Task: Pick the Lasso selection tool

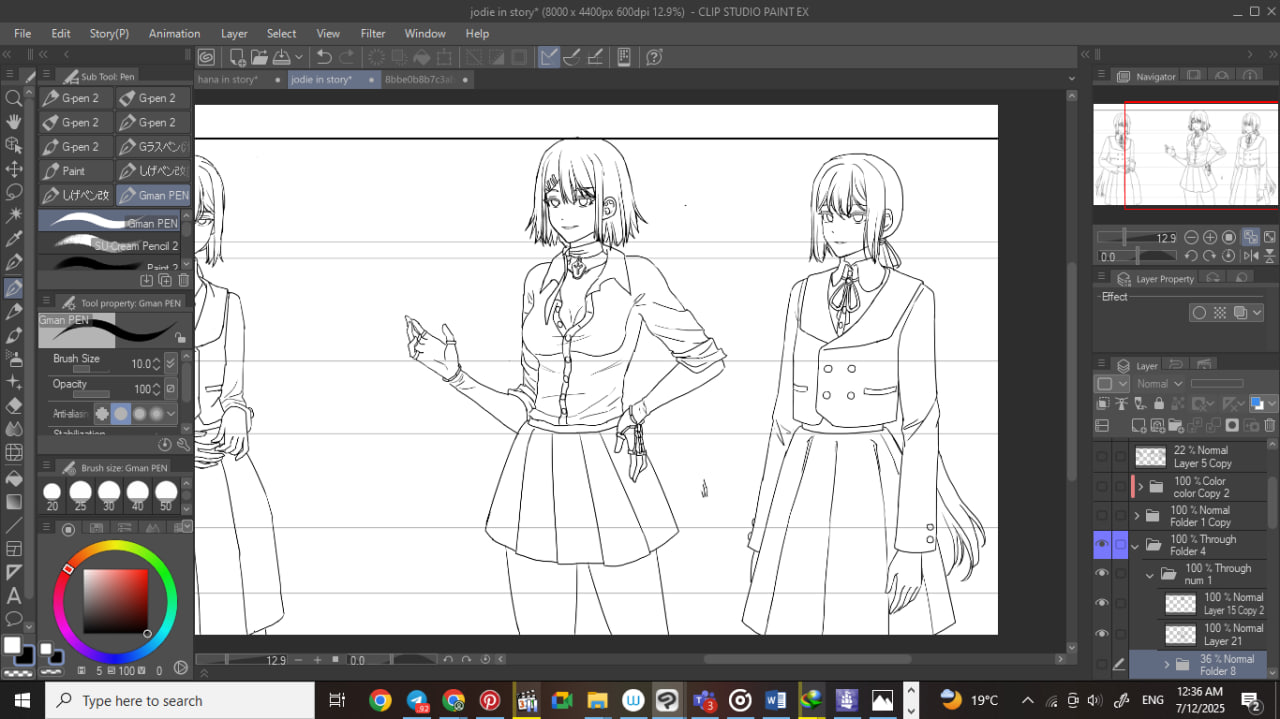Action: tap(14, 192)
